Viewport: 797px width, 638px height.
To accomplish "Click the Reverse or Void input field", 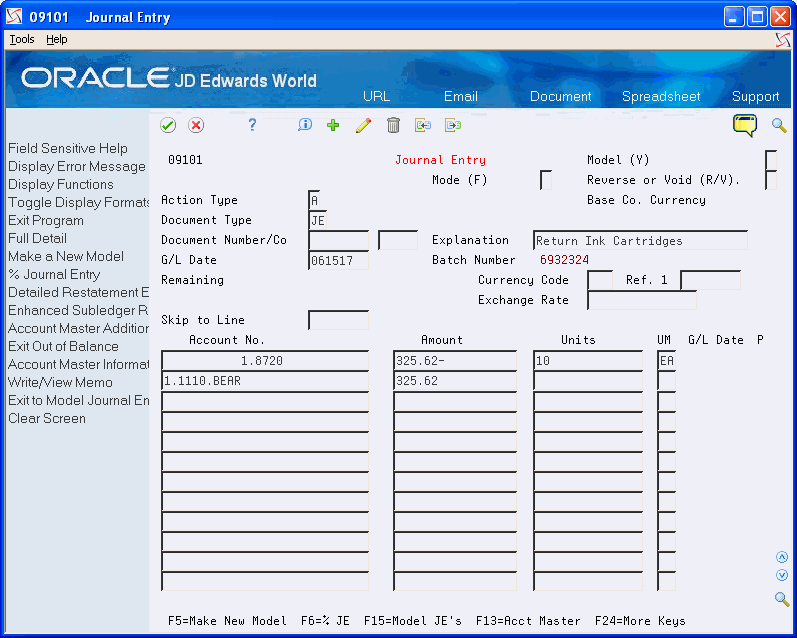I will point(771,180).
